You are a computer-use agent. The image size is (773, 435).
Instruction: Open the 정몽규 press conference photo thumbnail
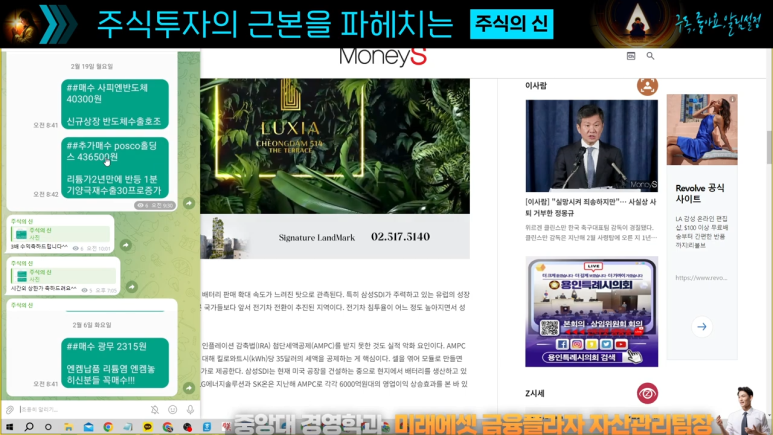click(592, 146)
